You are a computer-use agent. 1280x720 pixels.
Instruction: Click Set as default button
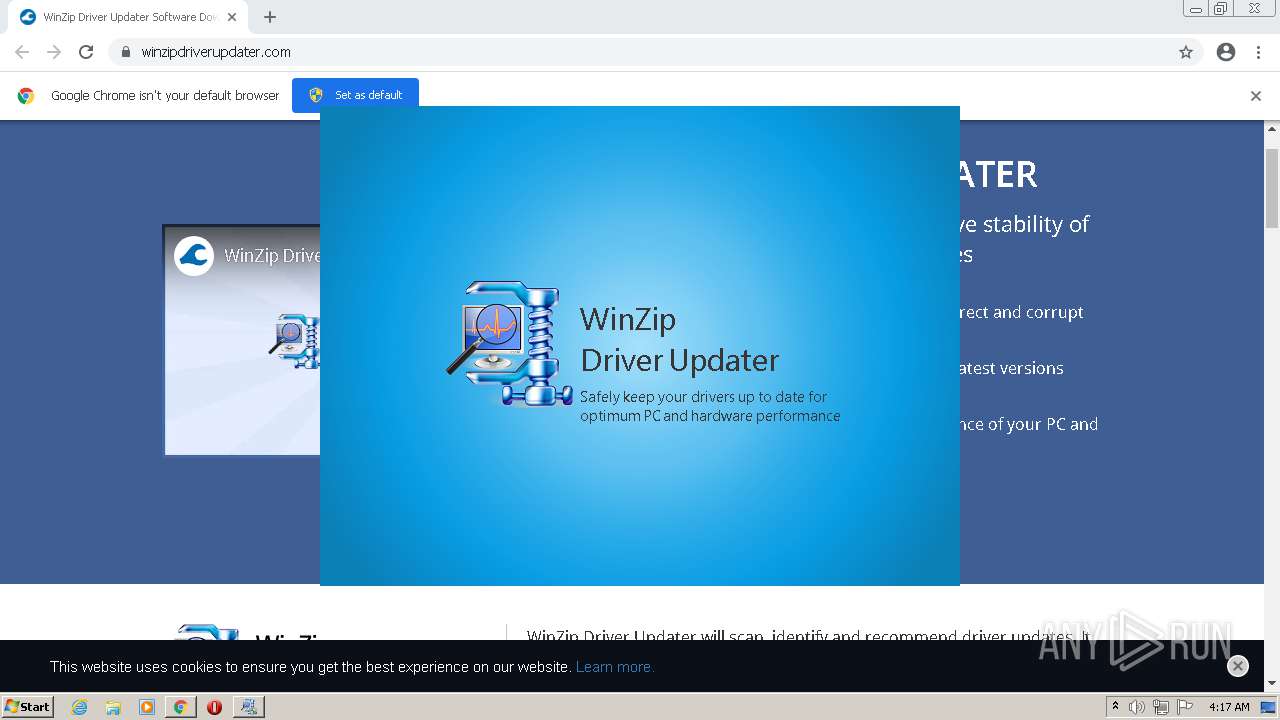tap(355, 95)
